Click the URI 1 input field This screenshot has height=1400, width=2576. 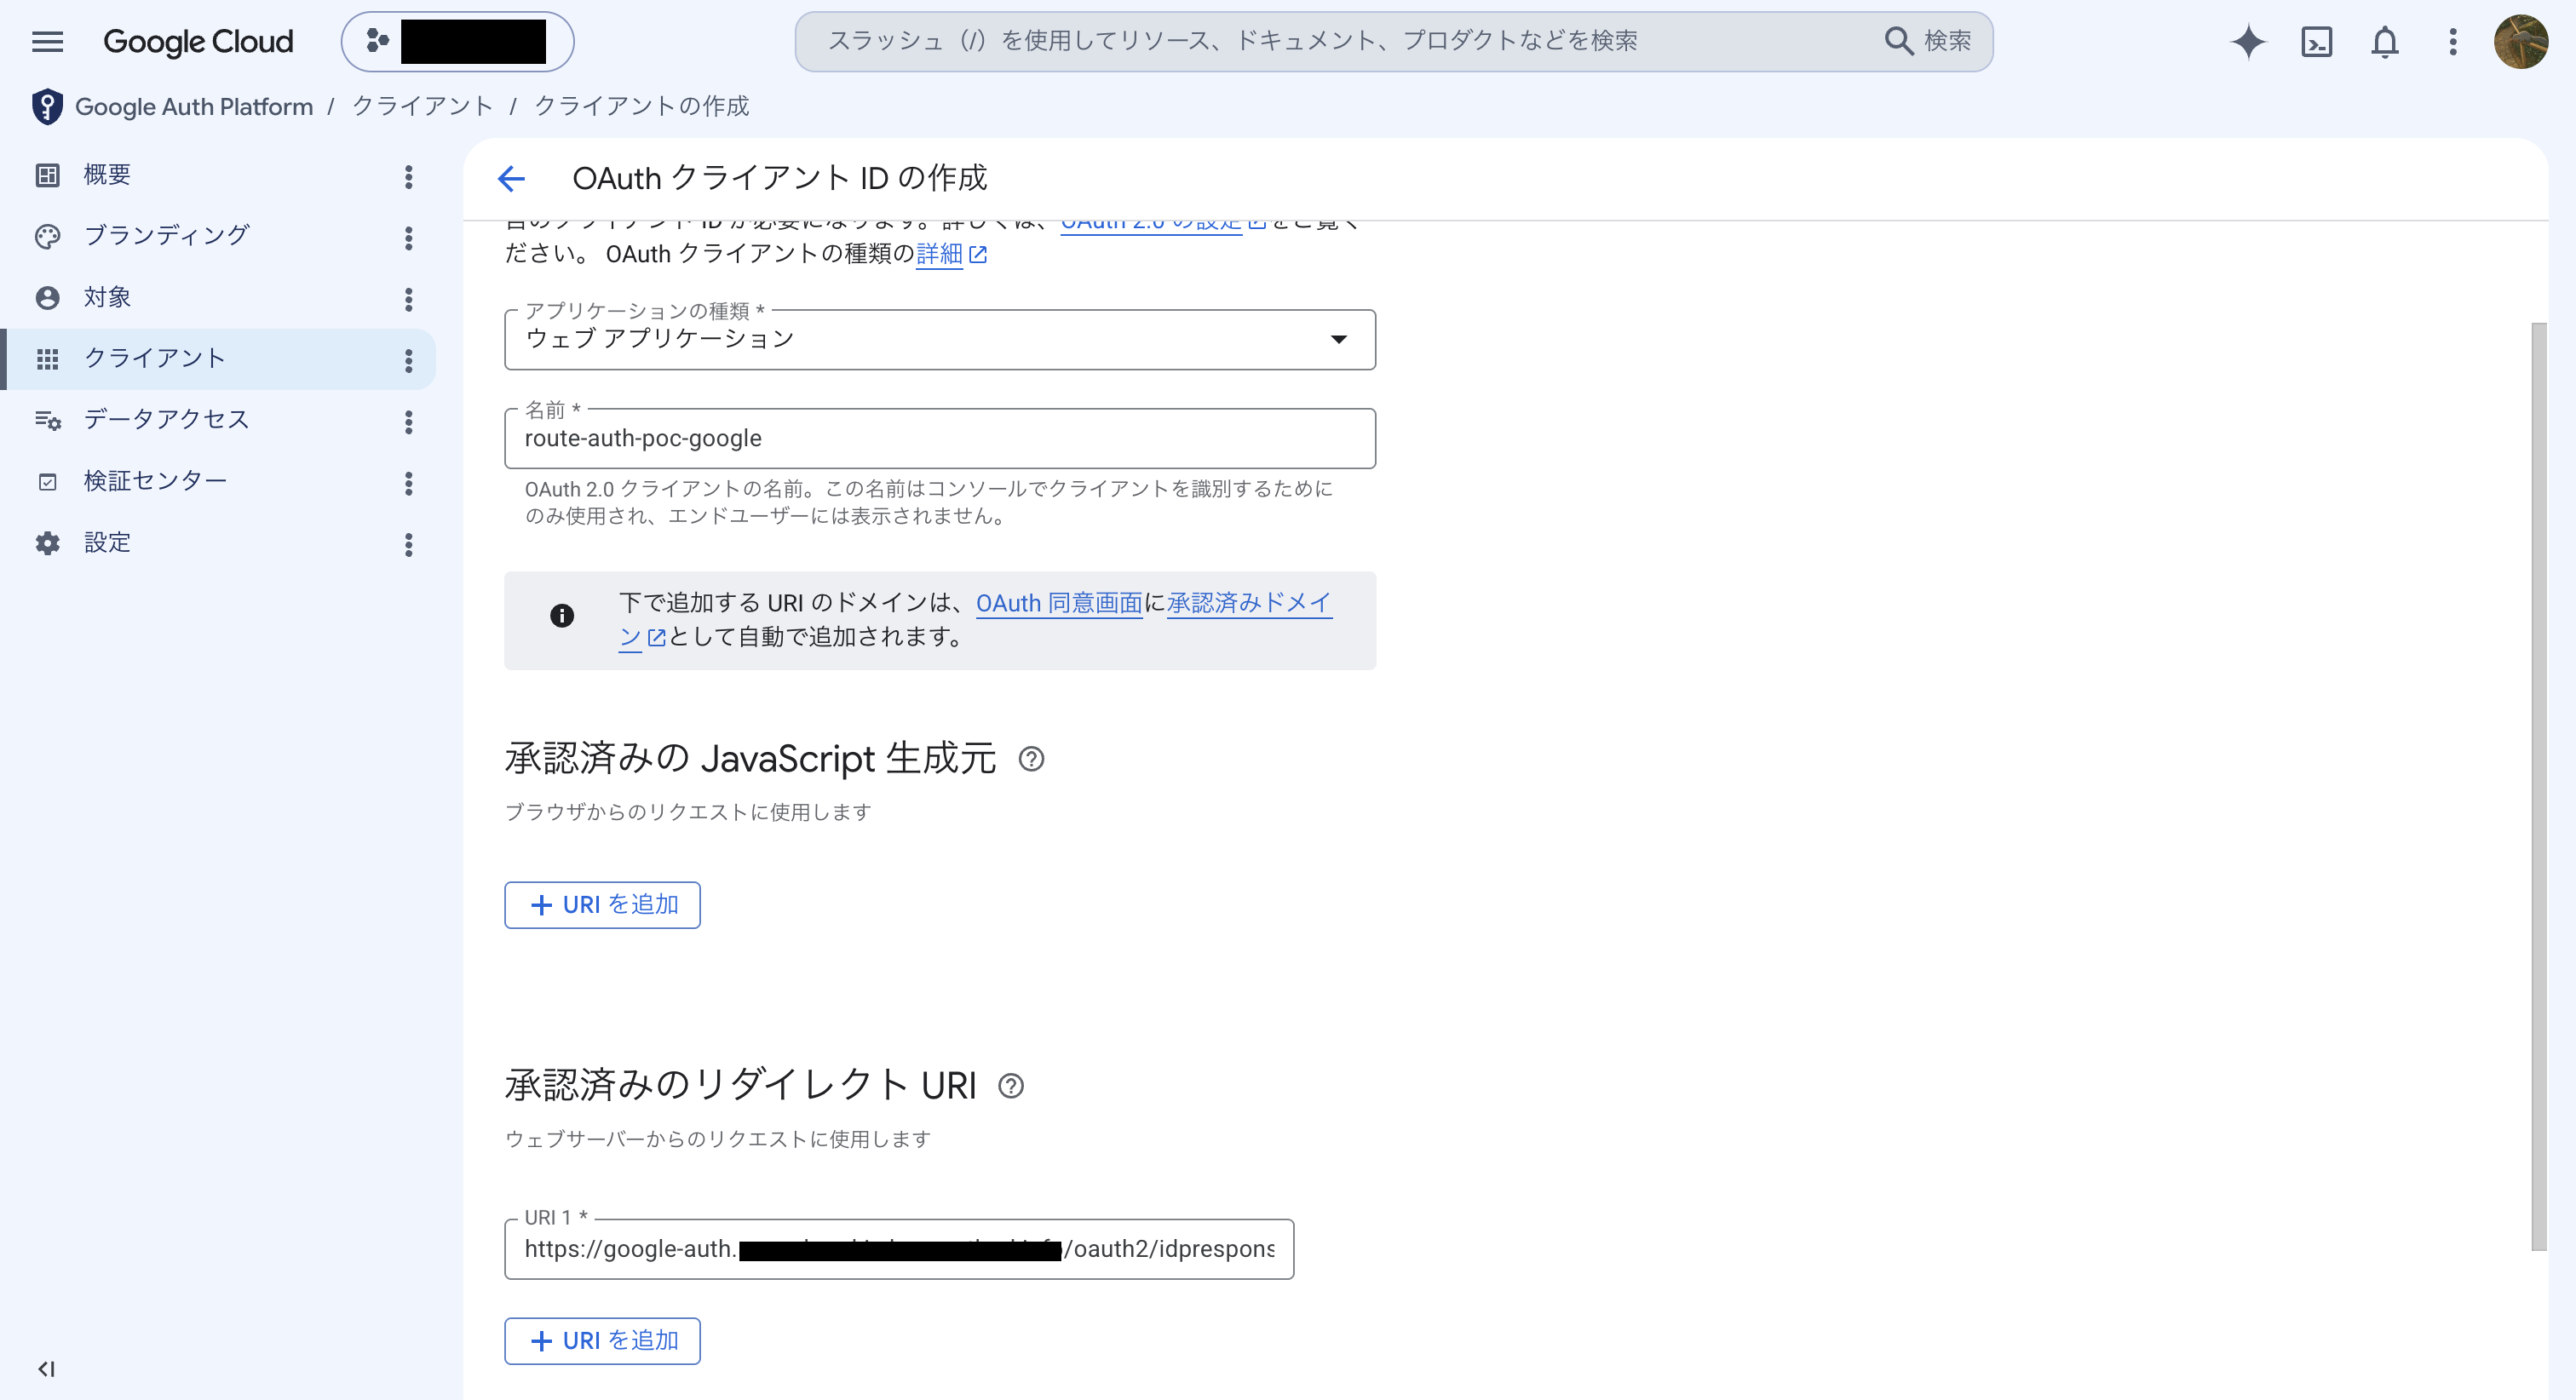(x=899, y=1249)
